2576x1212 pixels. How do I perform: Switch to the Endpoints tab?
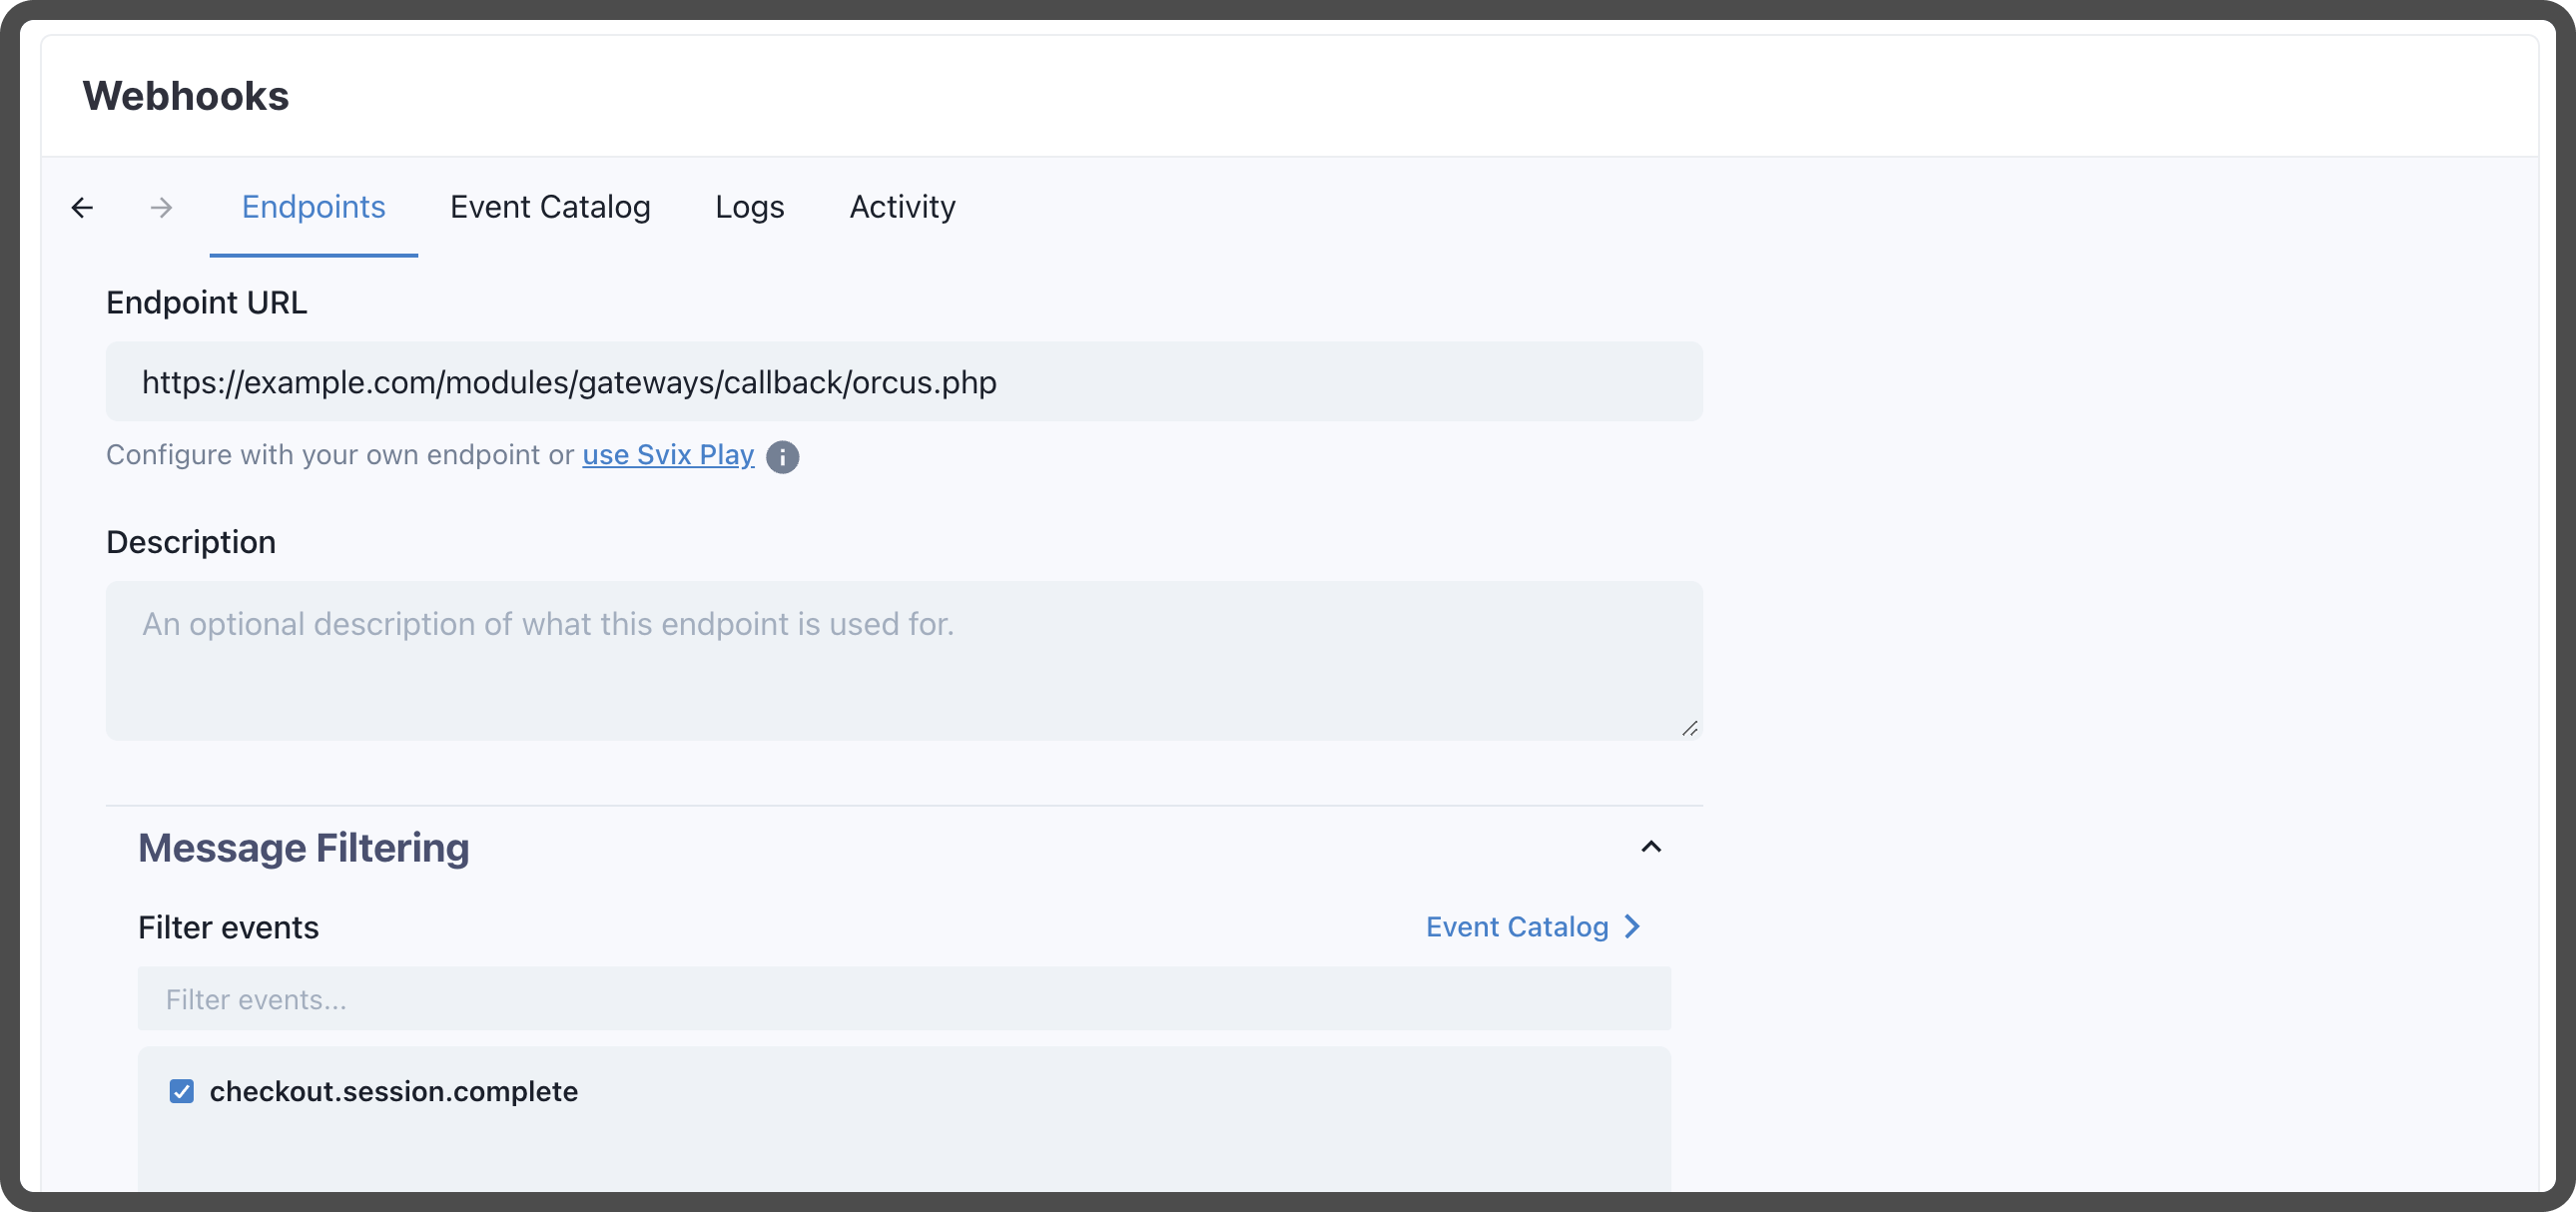[313, 207]
